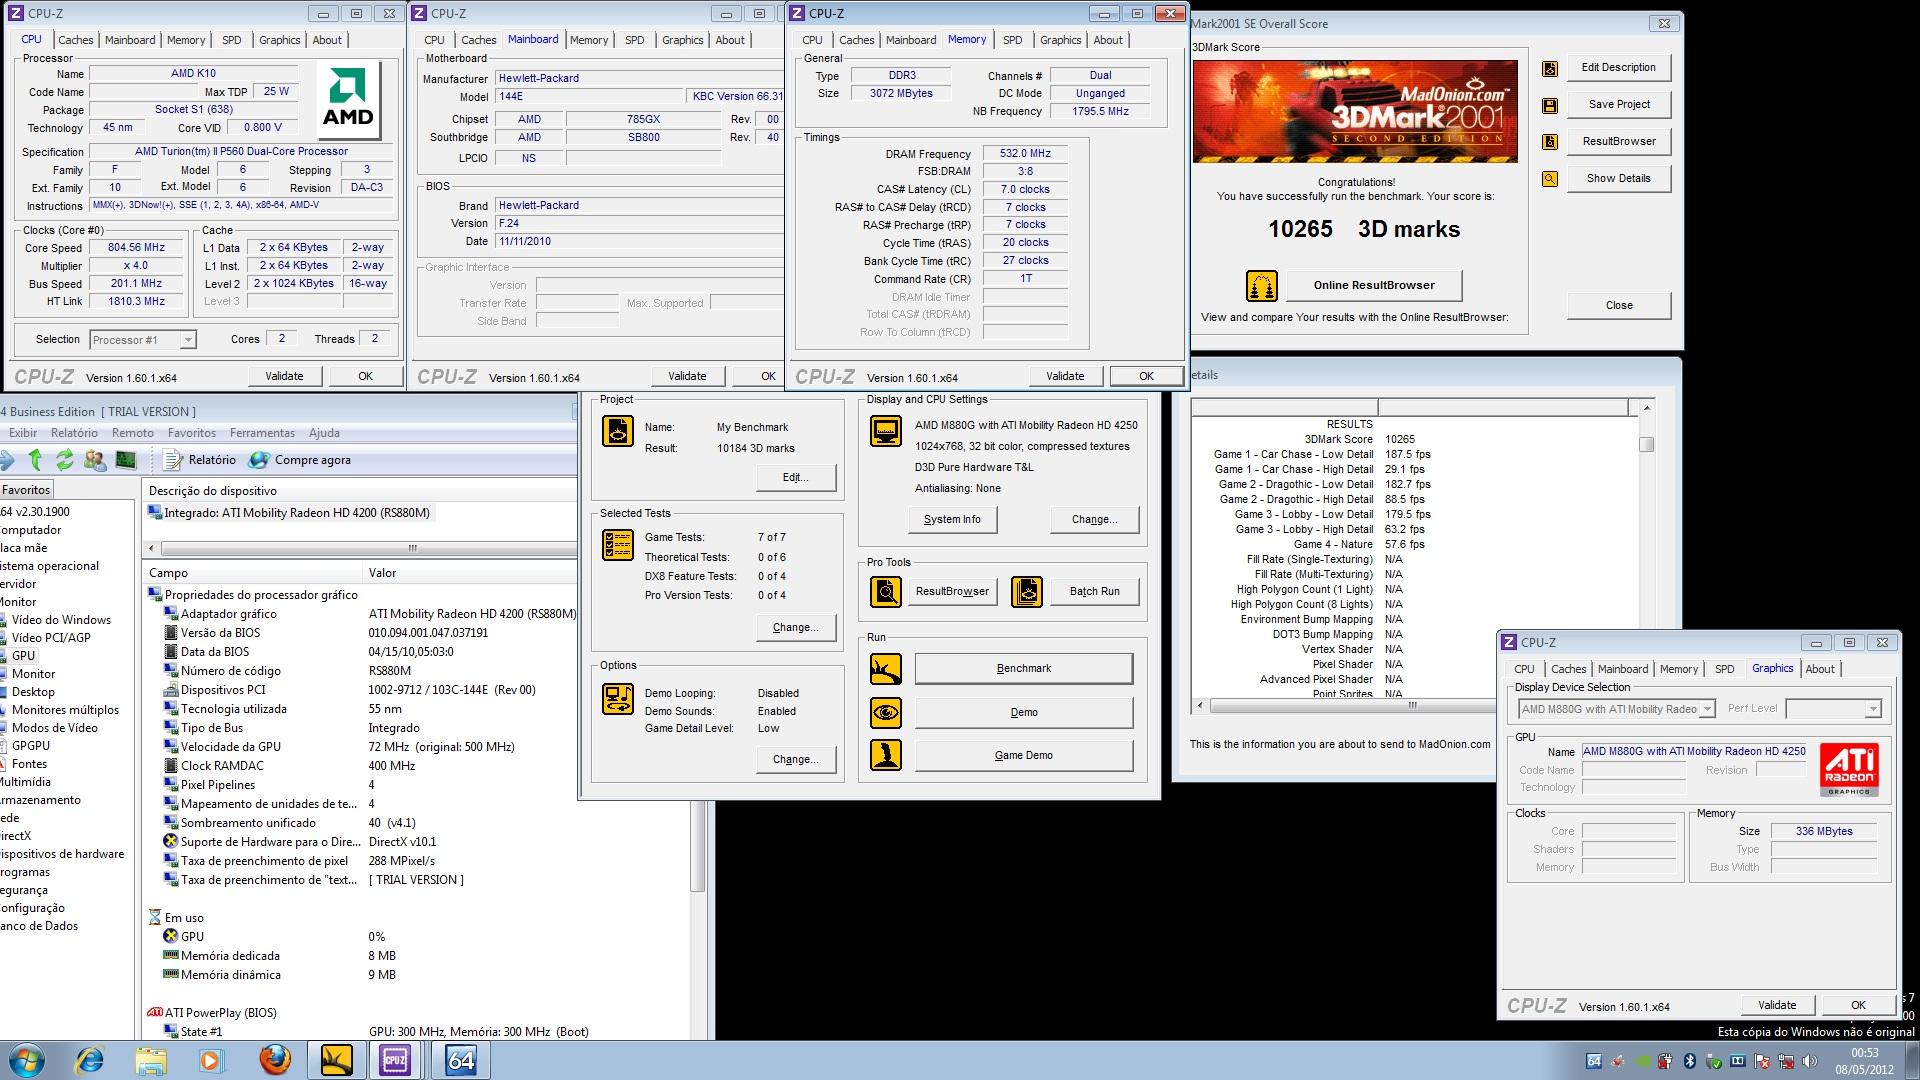Select Fontes in the AIDA64 sidebar
The image size is (1920, 1080).
(29, 764)
